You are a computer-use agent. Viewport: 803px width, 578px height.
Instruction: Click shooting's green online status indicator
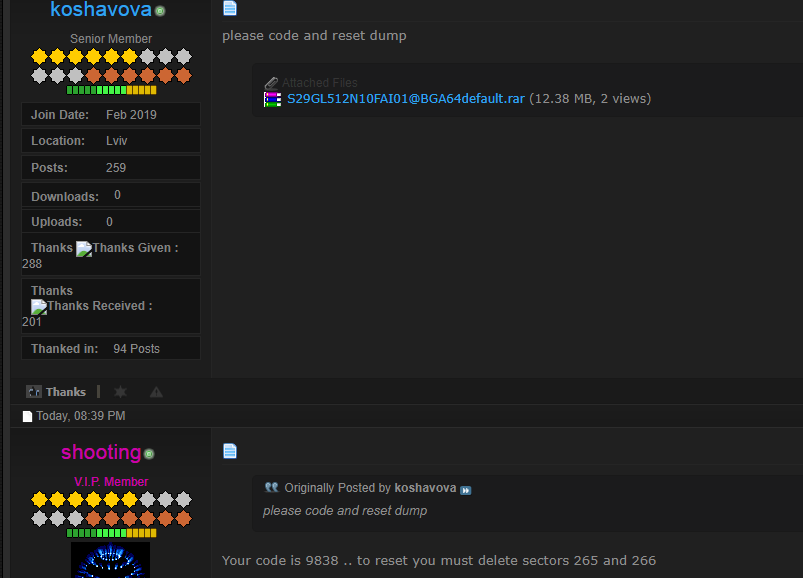click(149, 454)
